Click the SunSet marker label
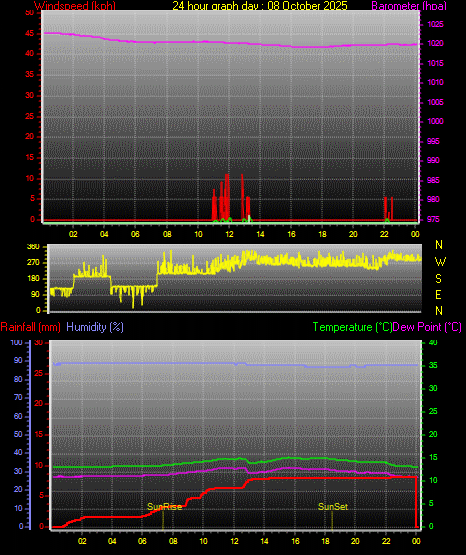 click(333, 507)
